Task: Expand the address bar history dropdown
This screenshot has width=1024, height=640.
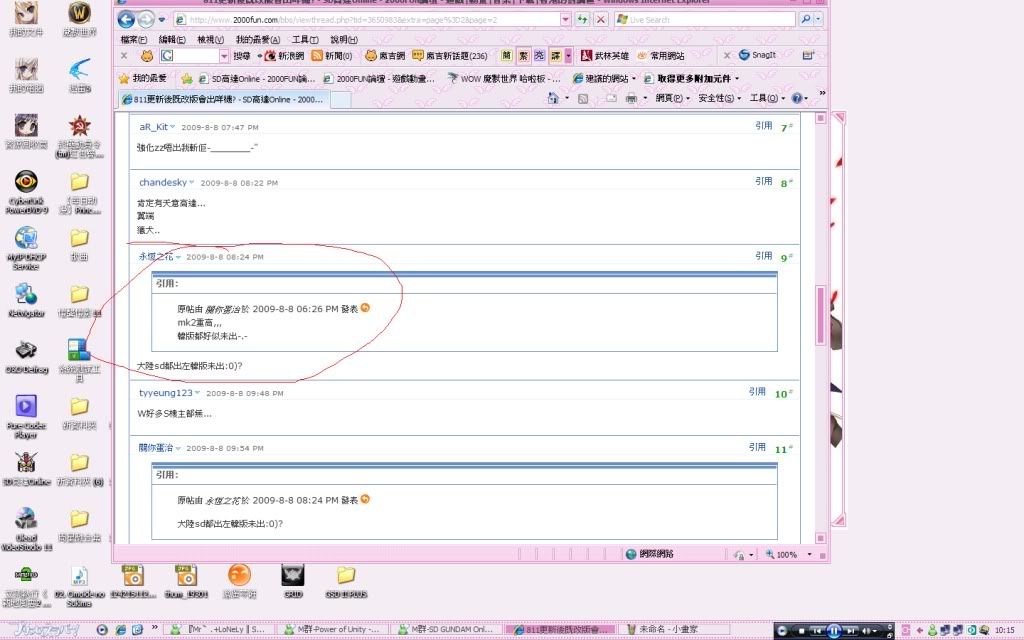Action: [566, 20]
